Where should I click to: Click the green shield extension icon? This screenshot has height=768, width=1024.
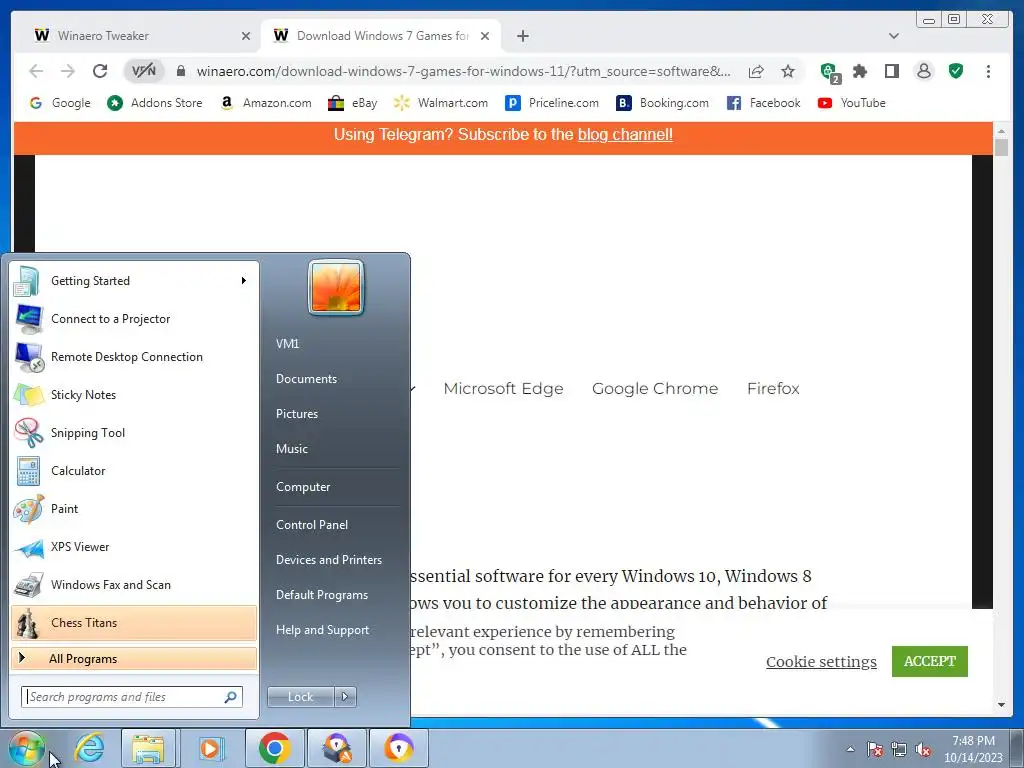point(956,71)
